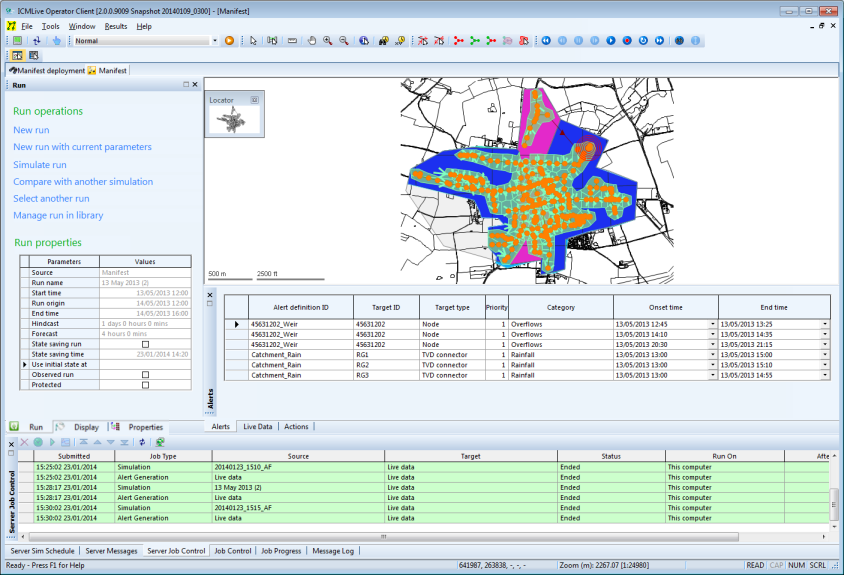Viewport: 844px width, 575px height.
Task: Activate the hand pan tool
Action: 312,41
